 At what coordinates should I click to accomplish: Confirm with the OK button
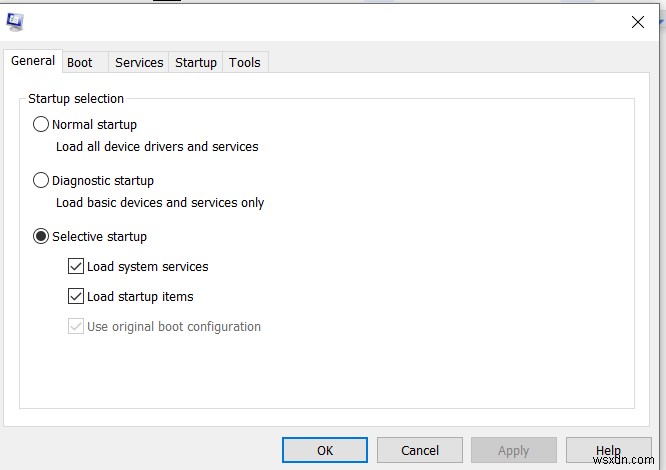coord(325,450)
